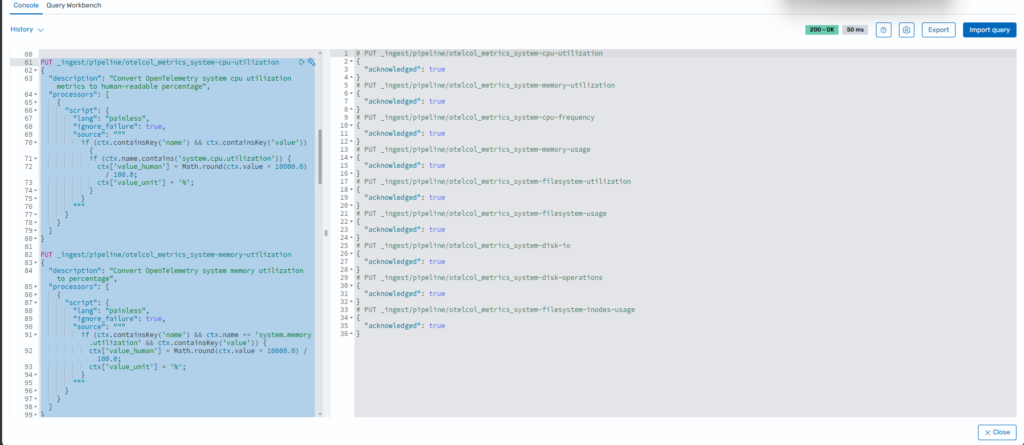Click the output comment for system-disk-io
The height and width of the screenshot is (445, 1024).
pos(464,245)
